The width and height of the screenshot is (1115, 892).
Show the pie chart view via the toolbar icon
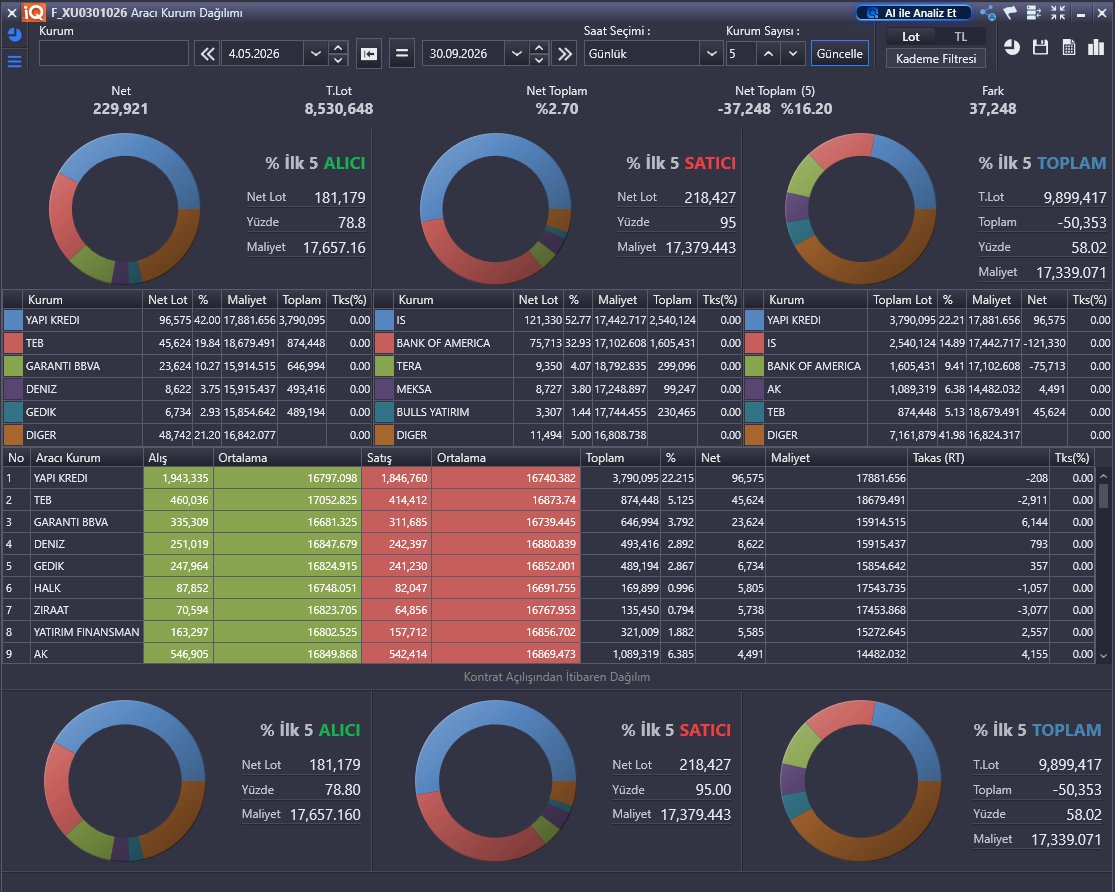coord(1012,48)
